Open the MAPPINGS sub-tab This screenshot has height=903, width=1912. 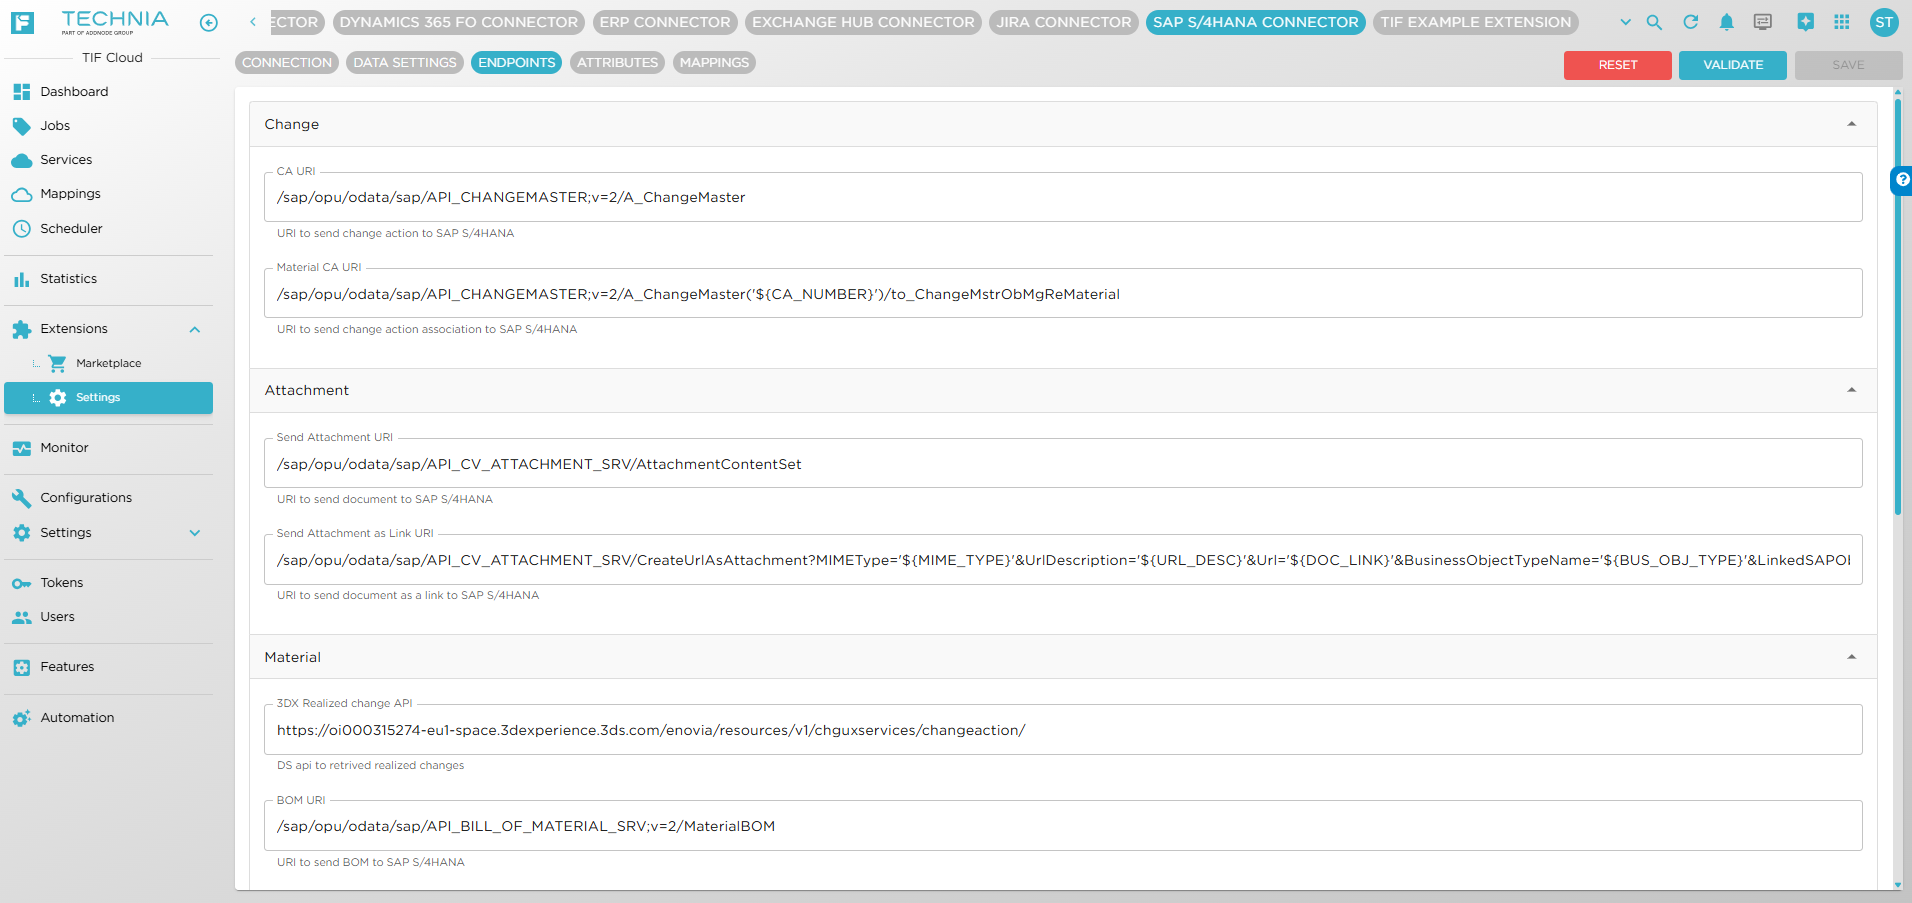(x=714, y=63)
